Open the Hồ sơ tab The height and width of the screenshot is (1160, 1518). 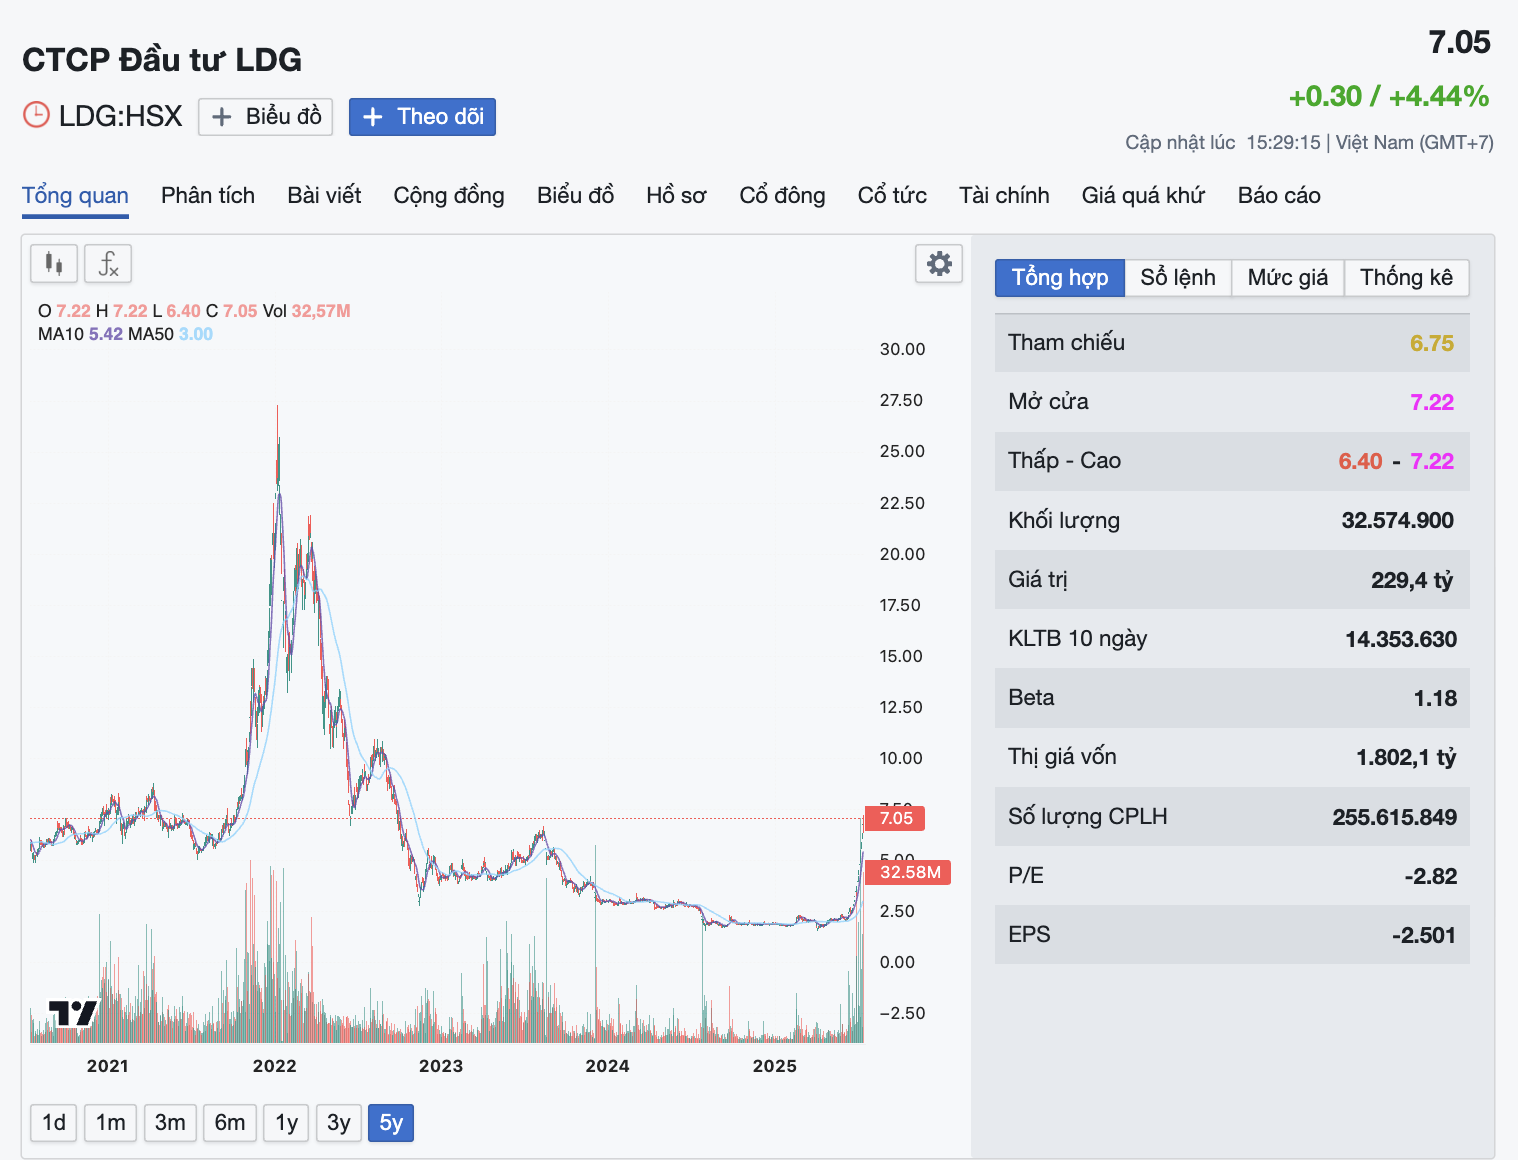coord(676,195)
